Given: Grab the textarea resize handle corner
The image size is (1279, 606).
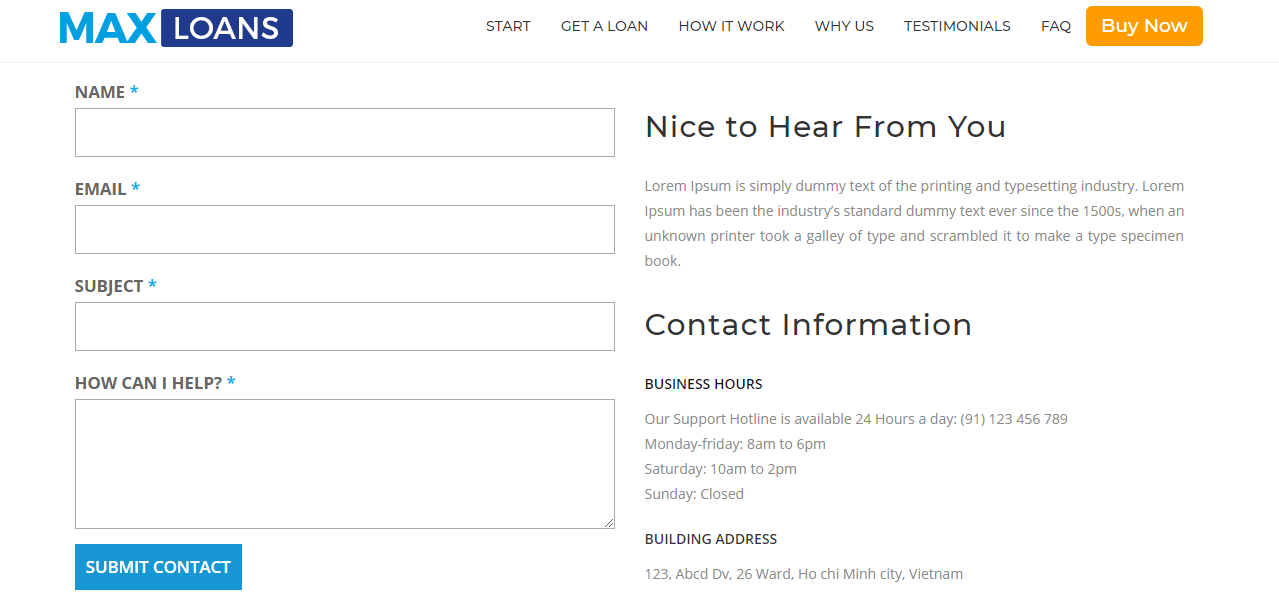Looking at the screenshot, I should (x=608, y=522).
